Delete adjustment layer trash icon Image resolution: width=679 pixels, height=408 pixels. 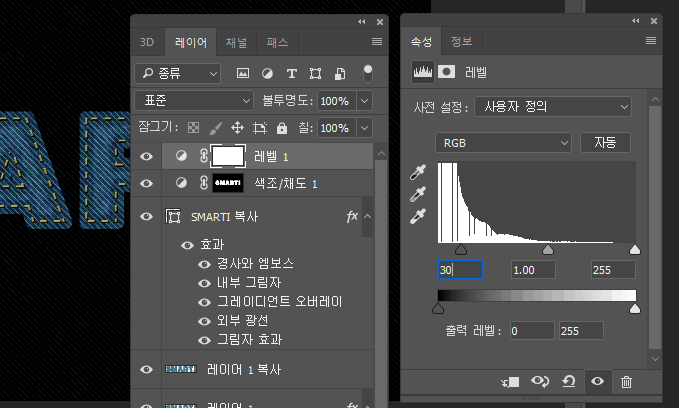tap(626, 382)
